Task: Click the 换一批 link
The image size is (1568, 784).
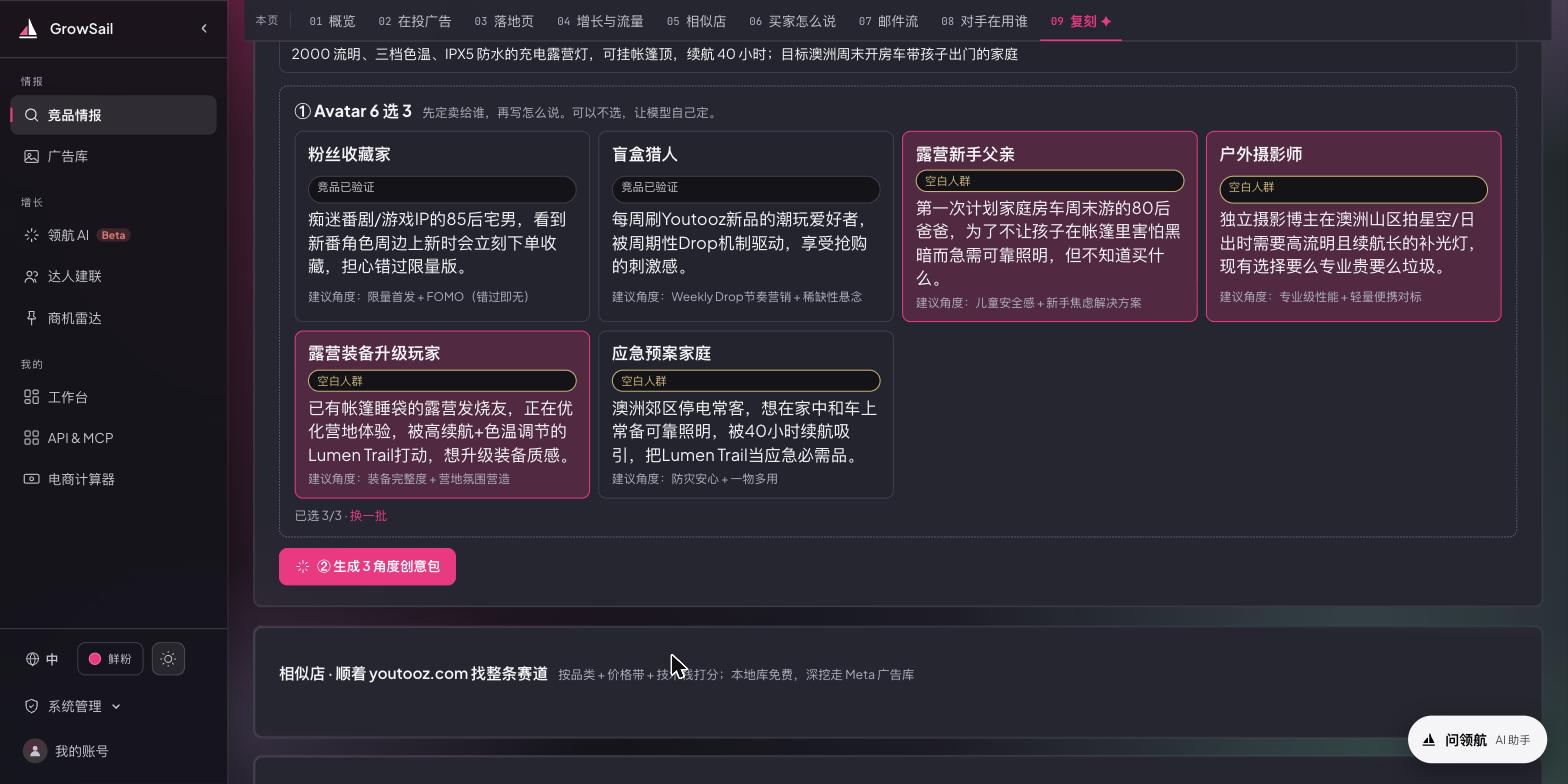Action: click(368, 516)
